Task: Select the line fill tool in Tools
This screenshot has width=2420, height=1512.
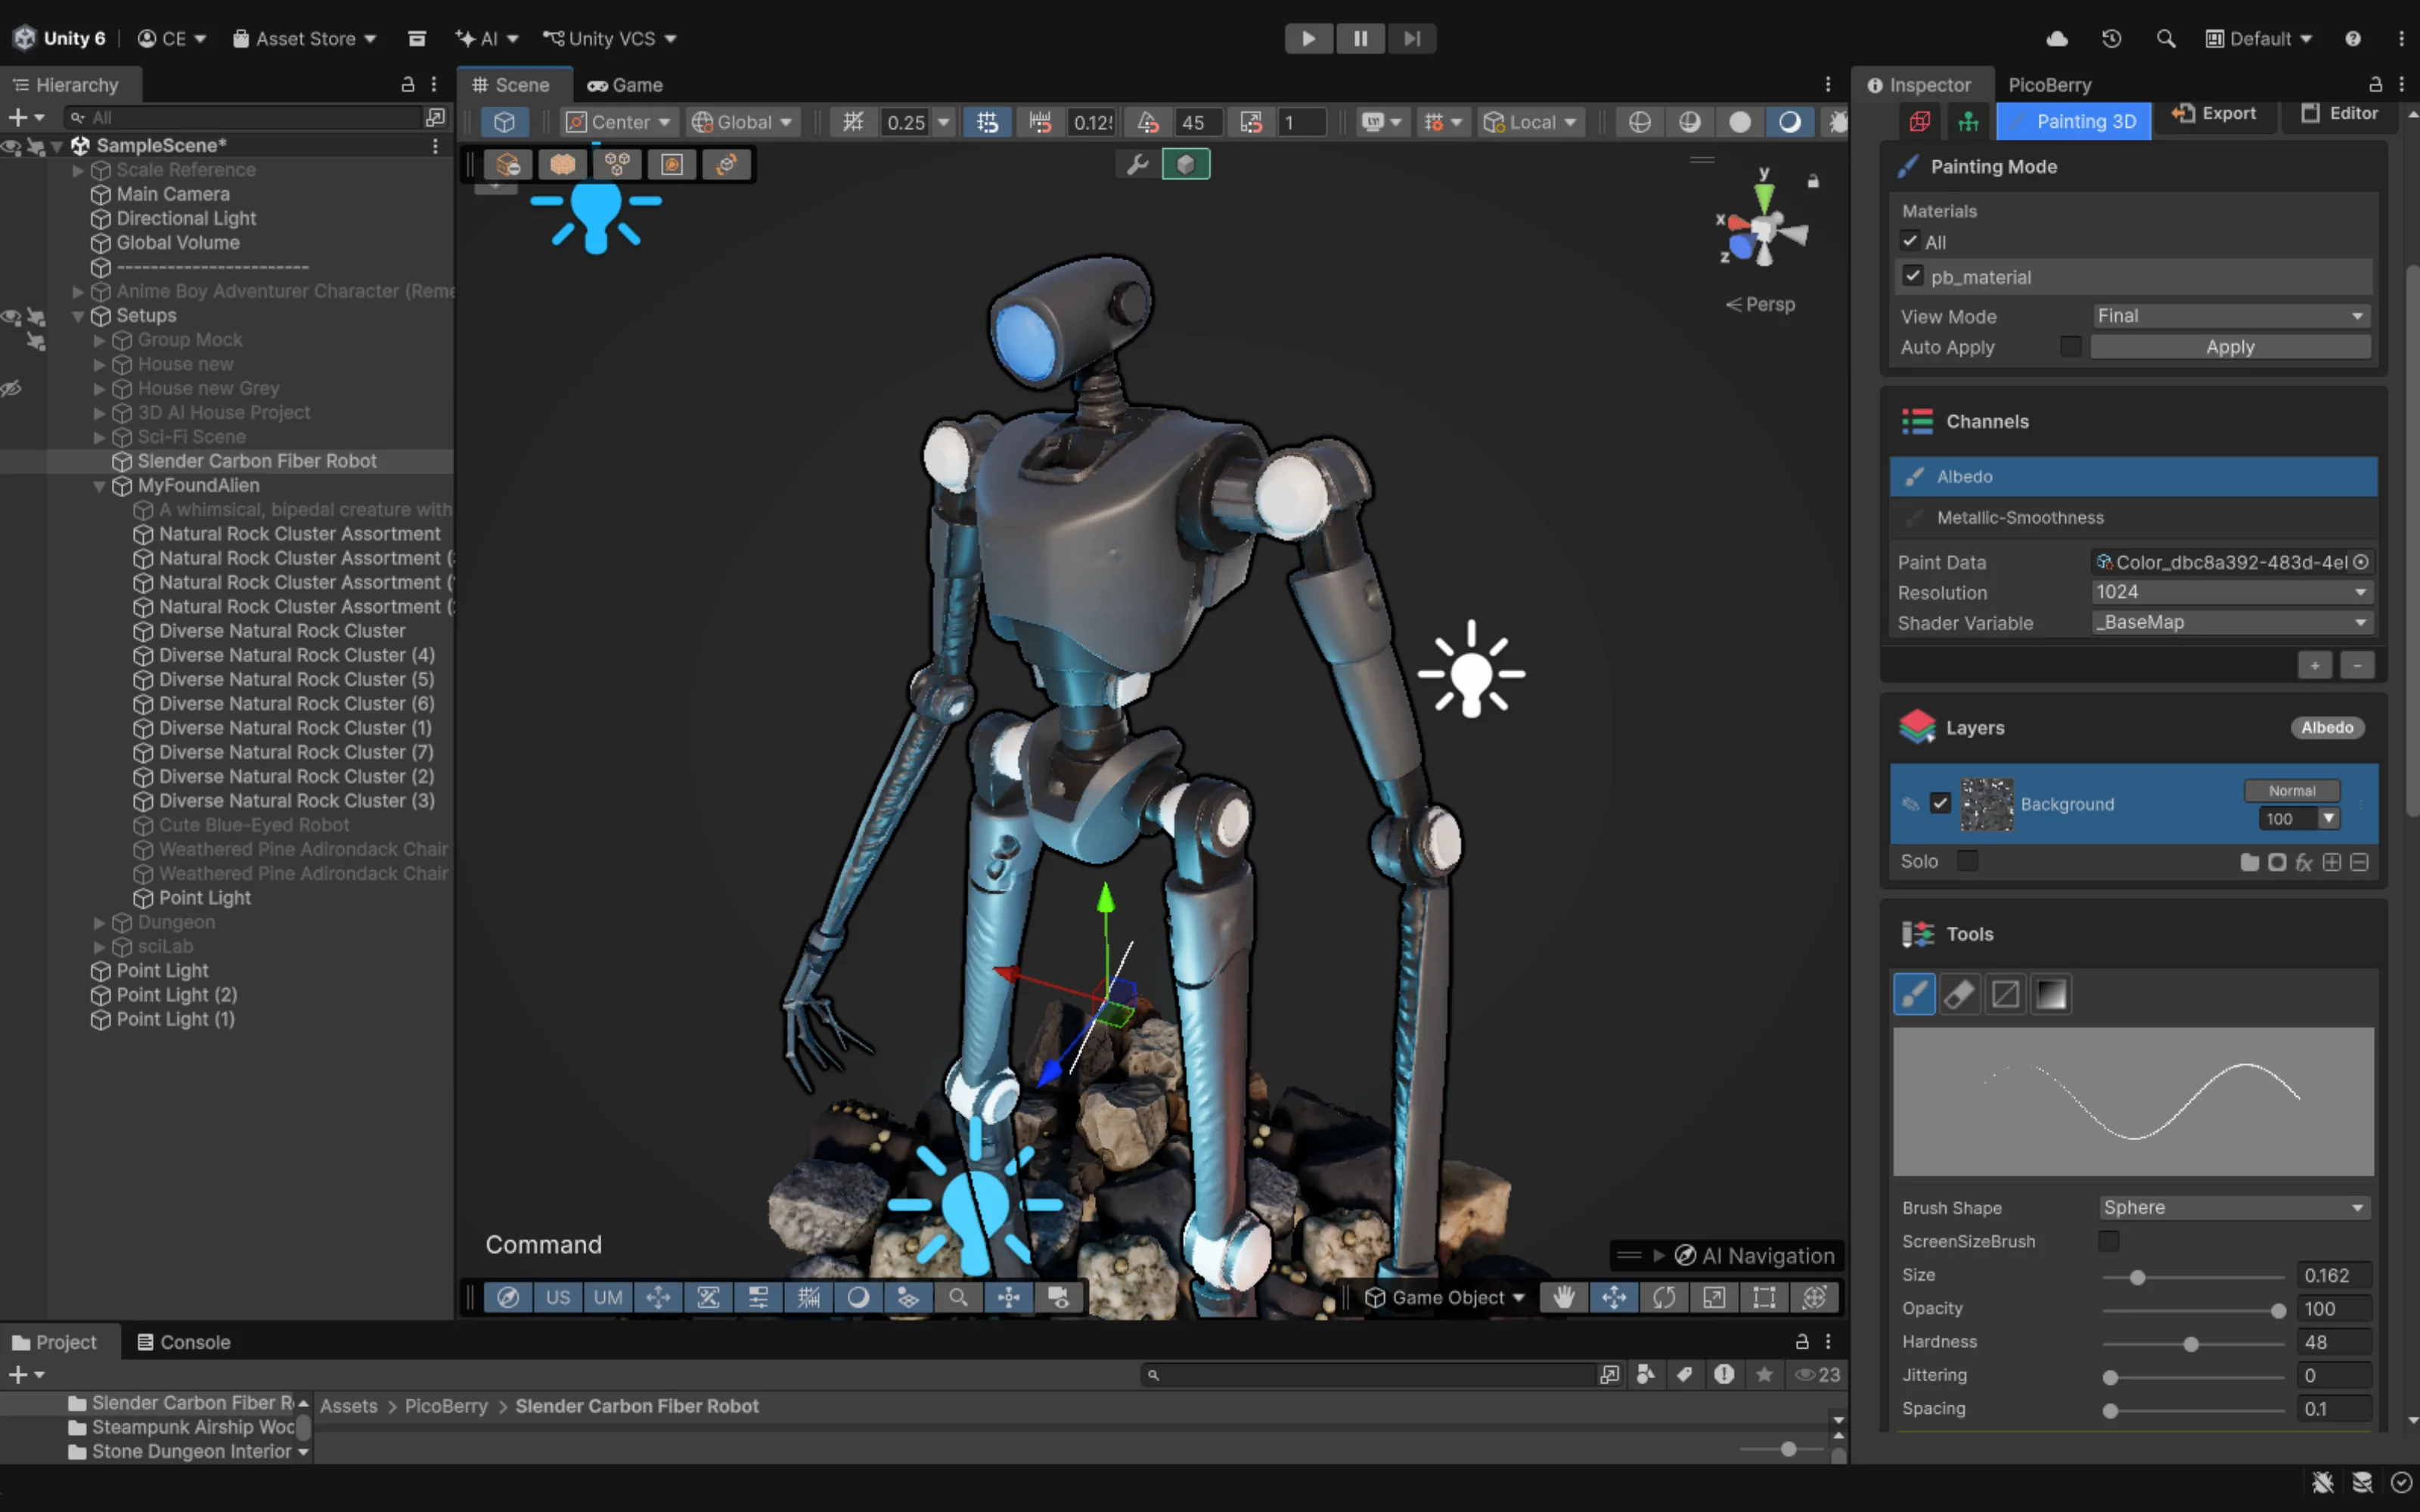Action: tap(2005, 994)
